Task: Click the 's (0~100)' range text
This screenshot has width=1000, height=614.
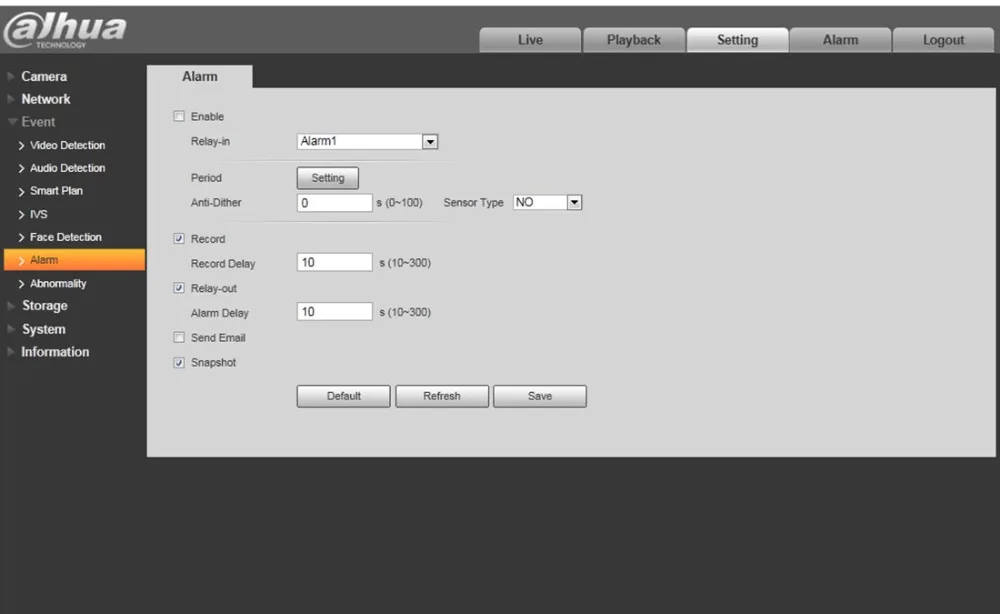Action: (399, 203)
